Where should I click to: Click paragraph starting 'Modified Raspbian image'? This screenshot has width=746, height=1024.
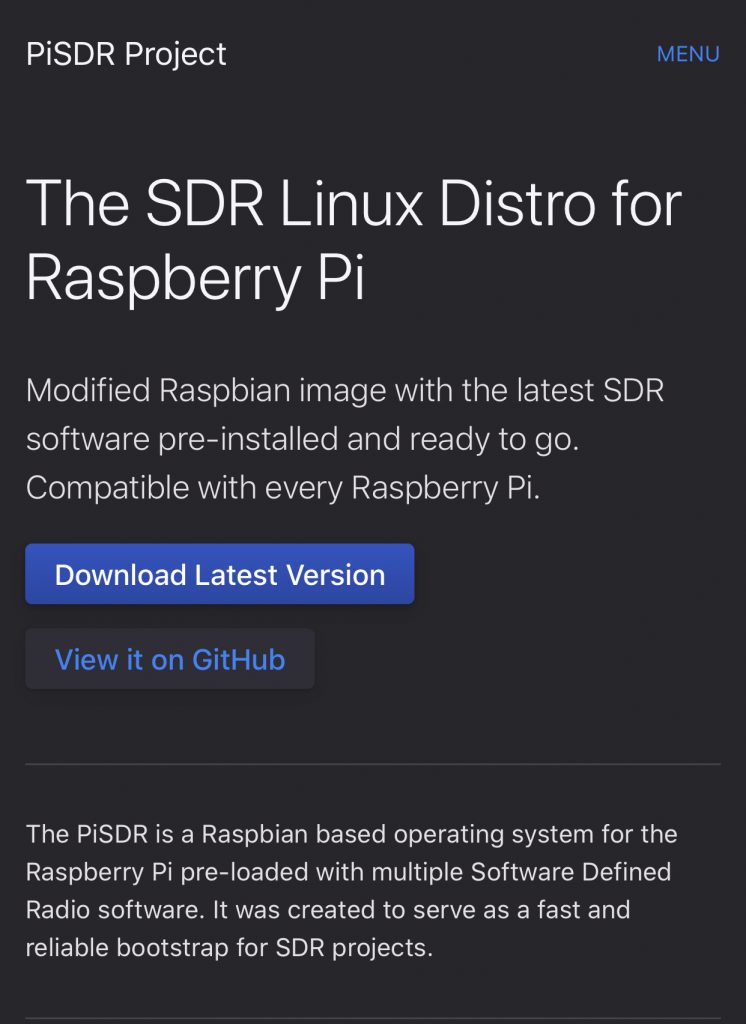[345, 439]
